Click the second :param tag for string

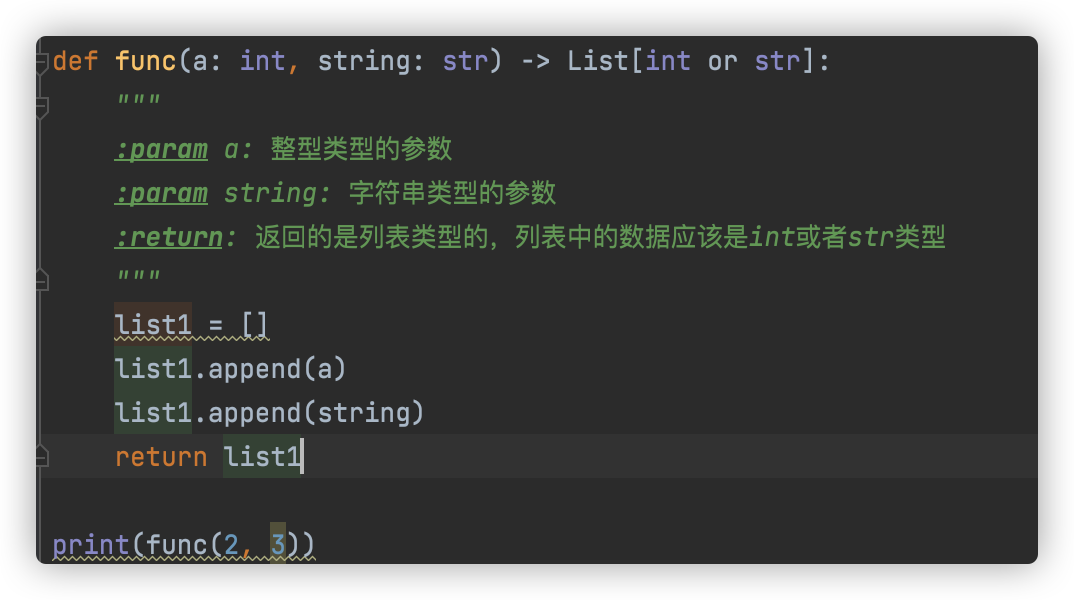point(161,193)
